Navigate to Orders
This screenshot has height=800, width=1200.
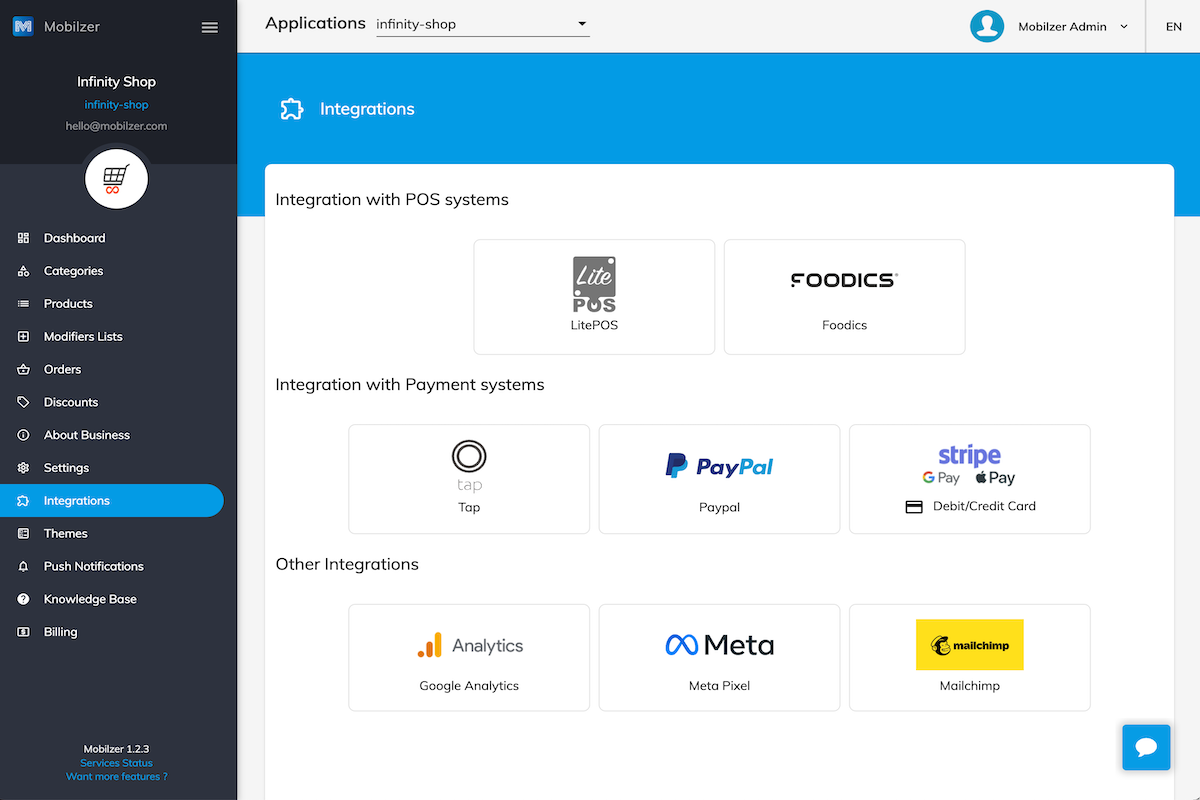112,370
